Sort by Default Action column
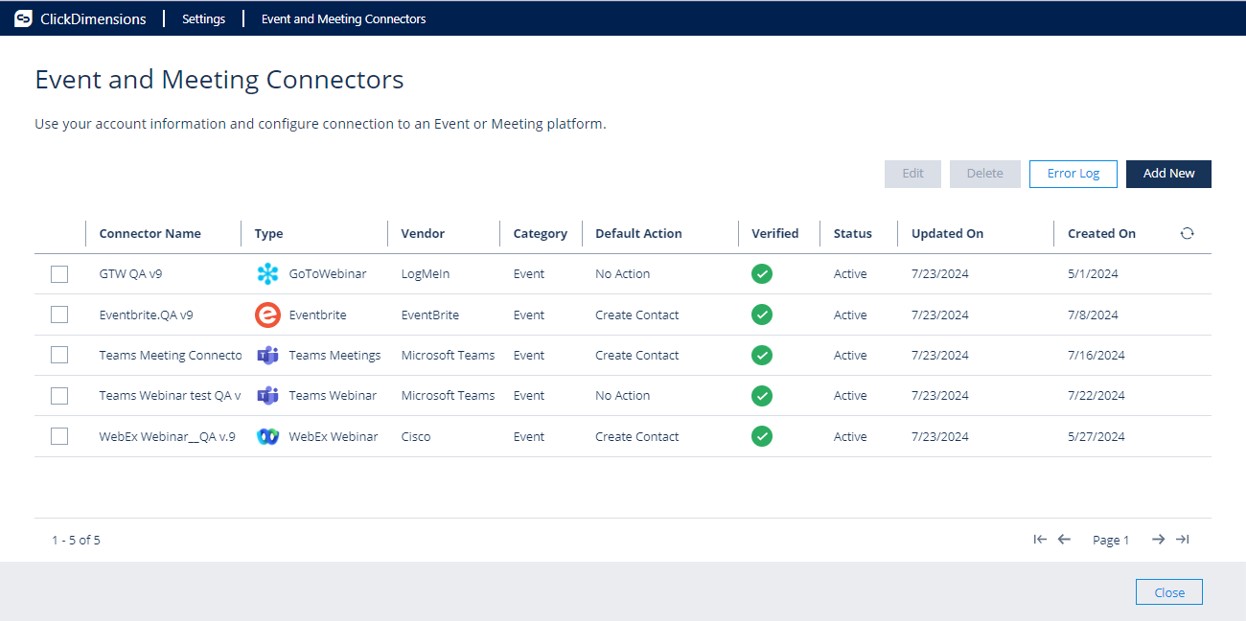This screenshot has height=621, width=1246. point(638,234)
